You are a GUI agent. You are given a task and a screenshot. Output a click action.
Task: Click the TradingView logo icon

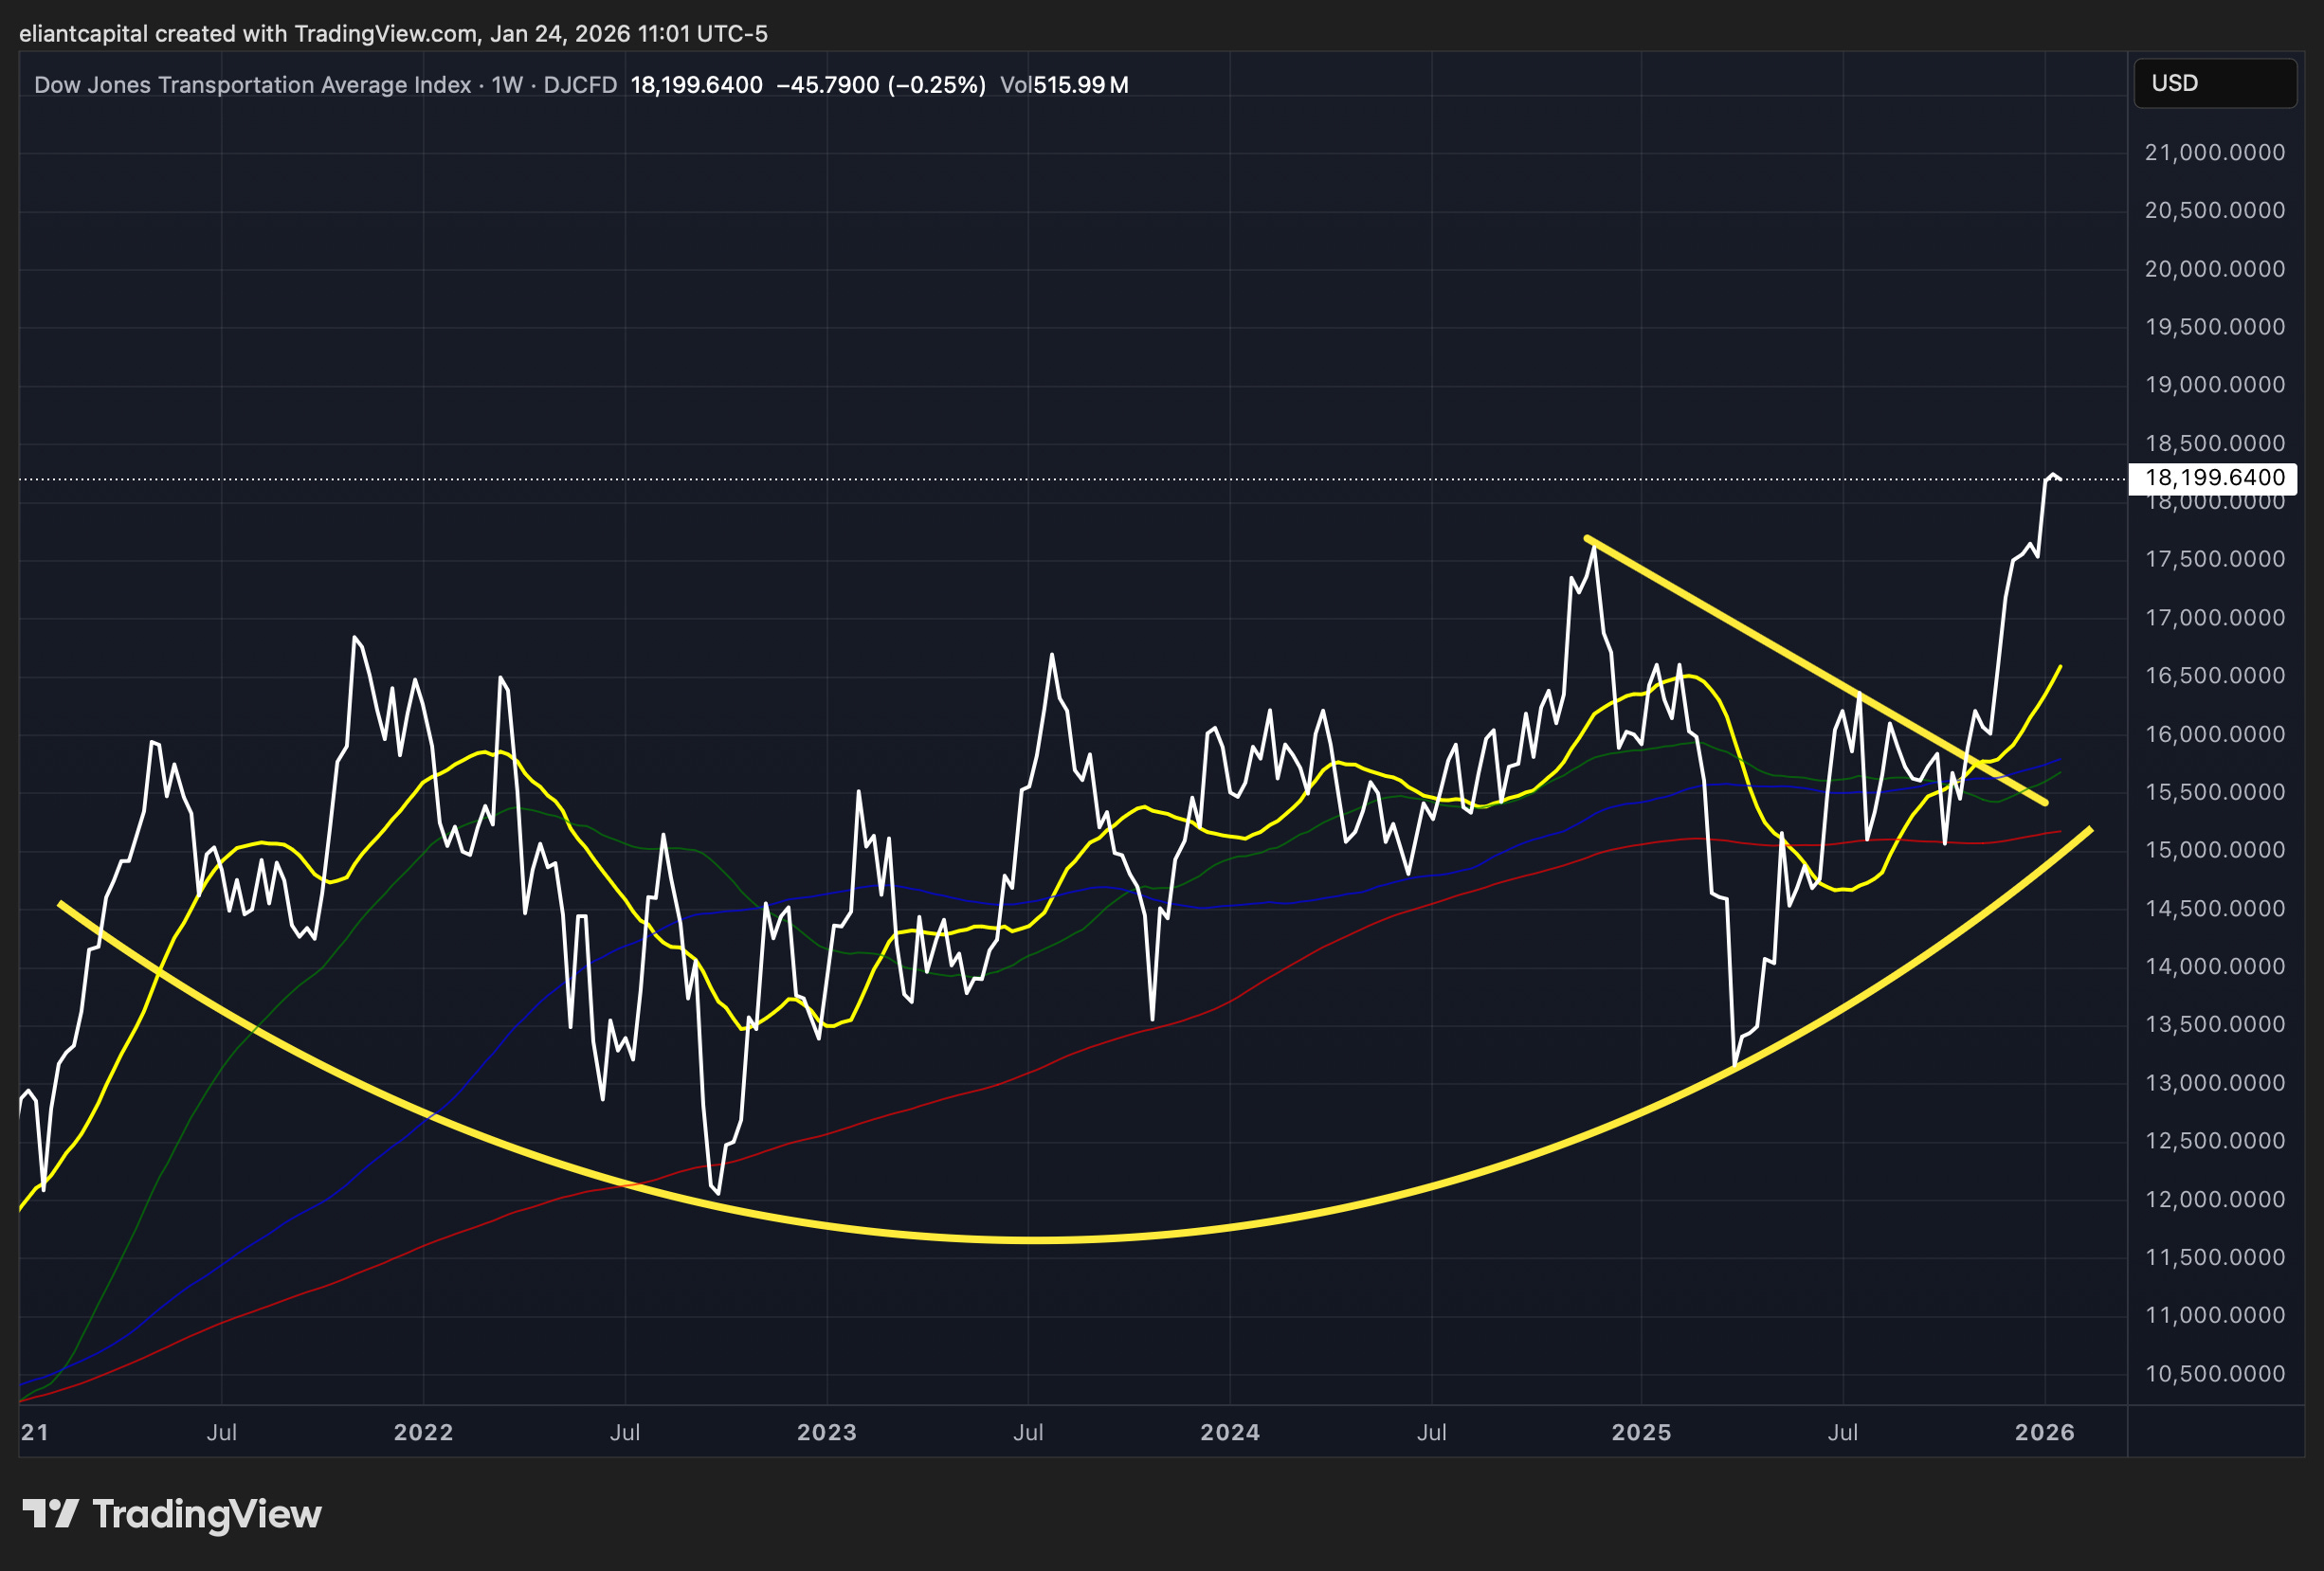pyautogui.click(x=50, y=1513)
